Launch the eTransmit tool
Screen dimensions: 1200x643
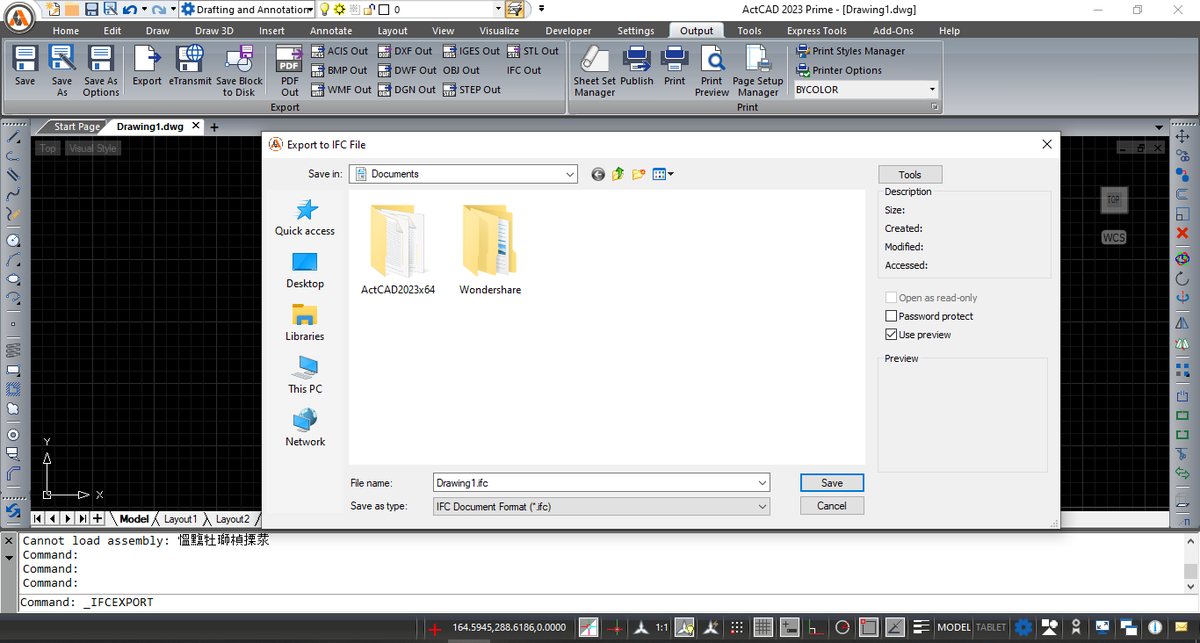pyautogui.click(x=189, y=68)
